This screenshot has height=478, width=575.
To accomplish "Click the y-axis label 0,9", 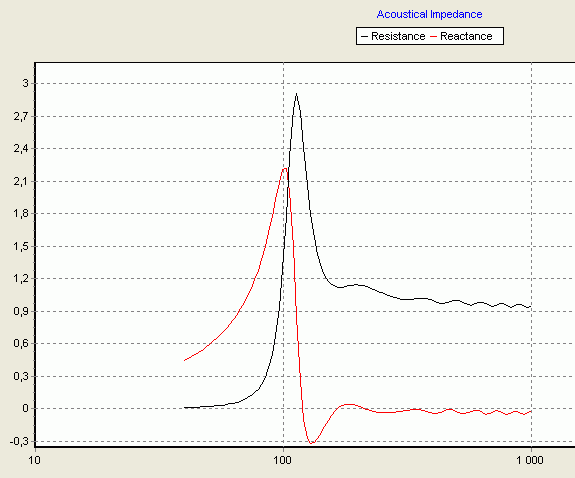I will click(21, 311).
